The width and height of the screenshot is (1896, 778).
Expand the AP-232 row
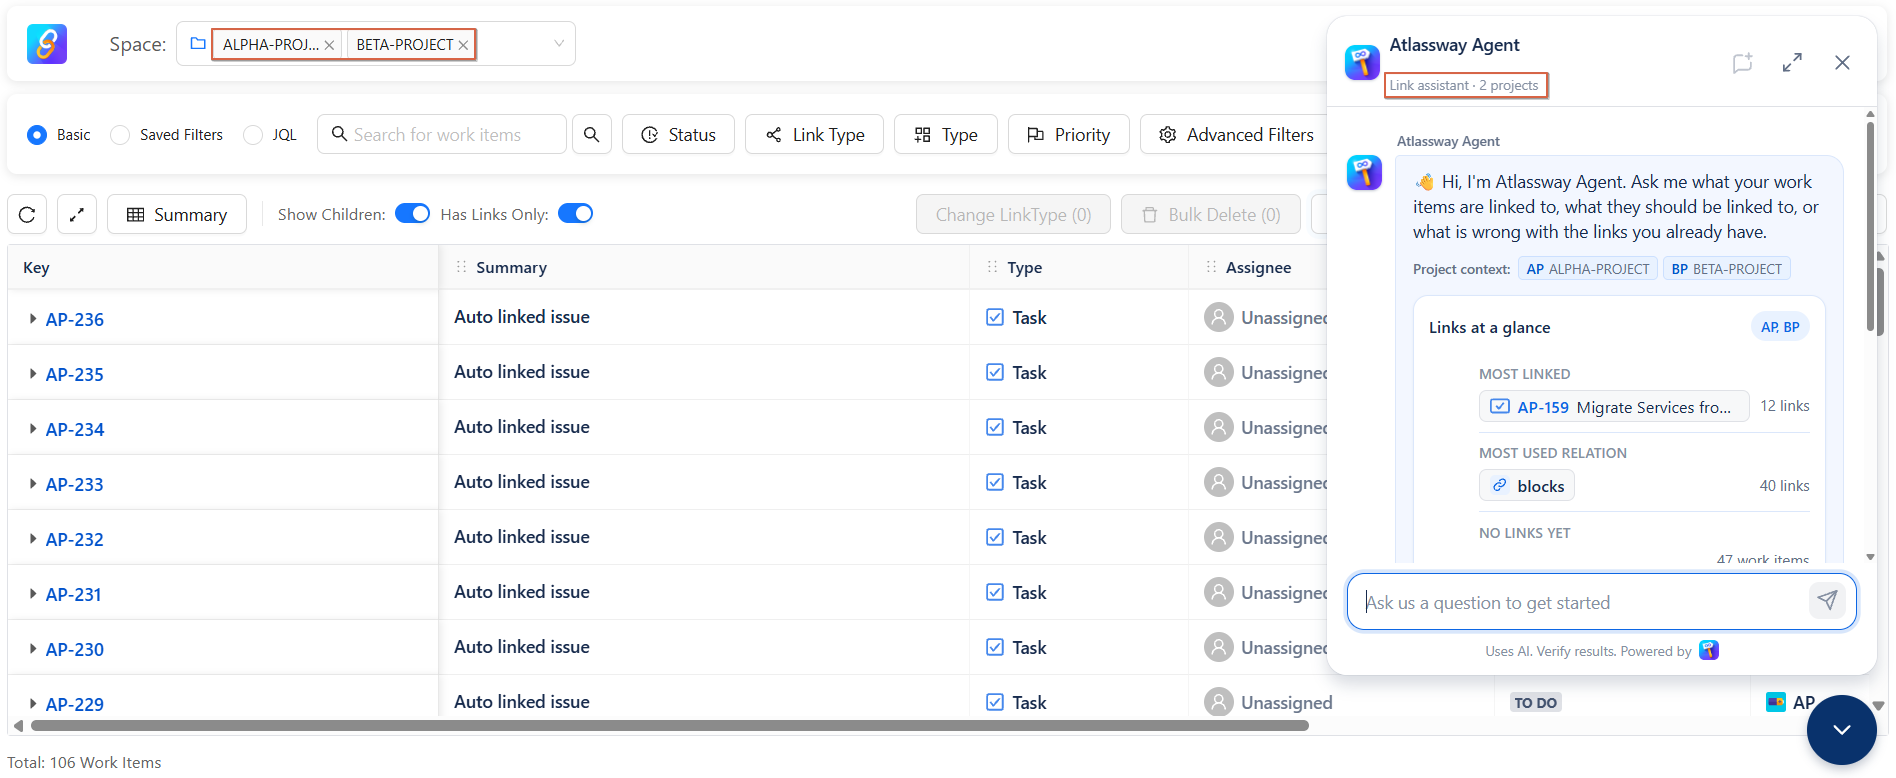click(x=33, y=539)
